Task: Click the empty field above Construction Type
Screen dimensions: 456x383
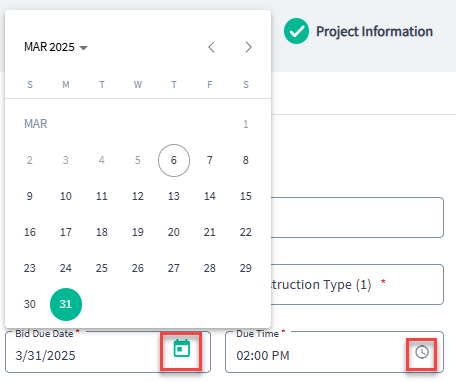Action: coord(357,217)
